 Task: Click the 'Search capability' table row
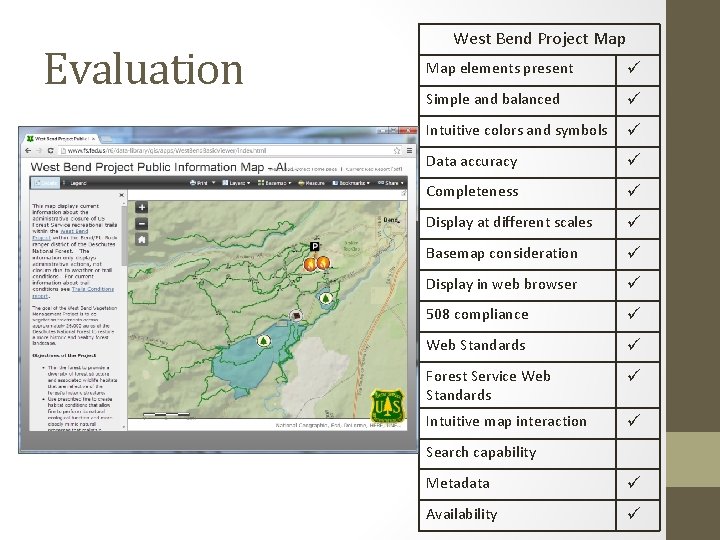coord(540,454)
